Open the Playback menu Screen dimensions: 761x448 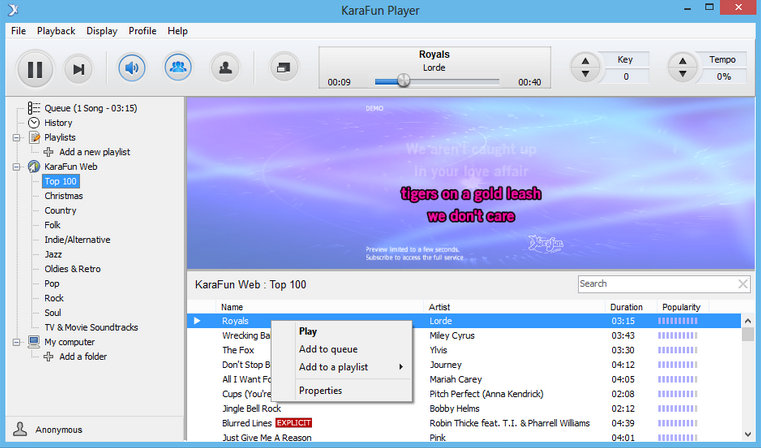(x=56, y=31)
